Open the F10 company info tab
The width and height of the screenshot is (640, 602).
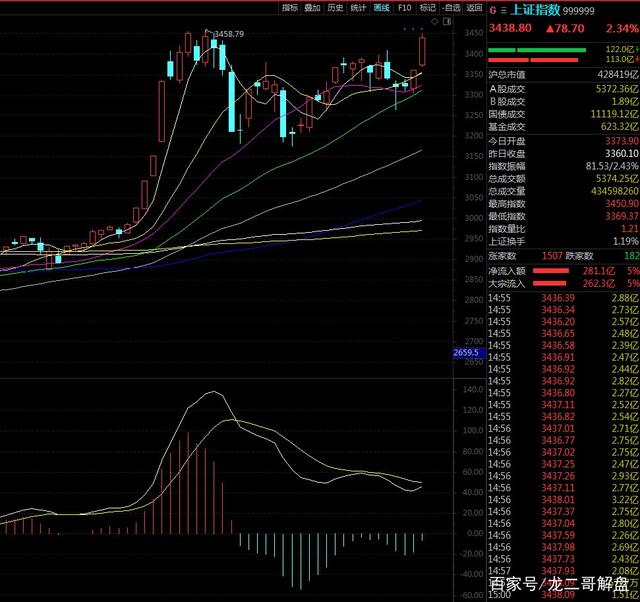point(405,7)
